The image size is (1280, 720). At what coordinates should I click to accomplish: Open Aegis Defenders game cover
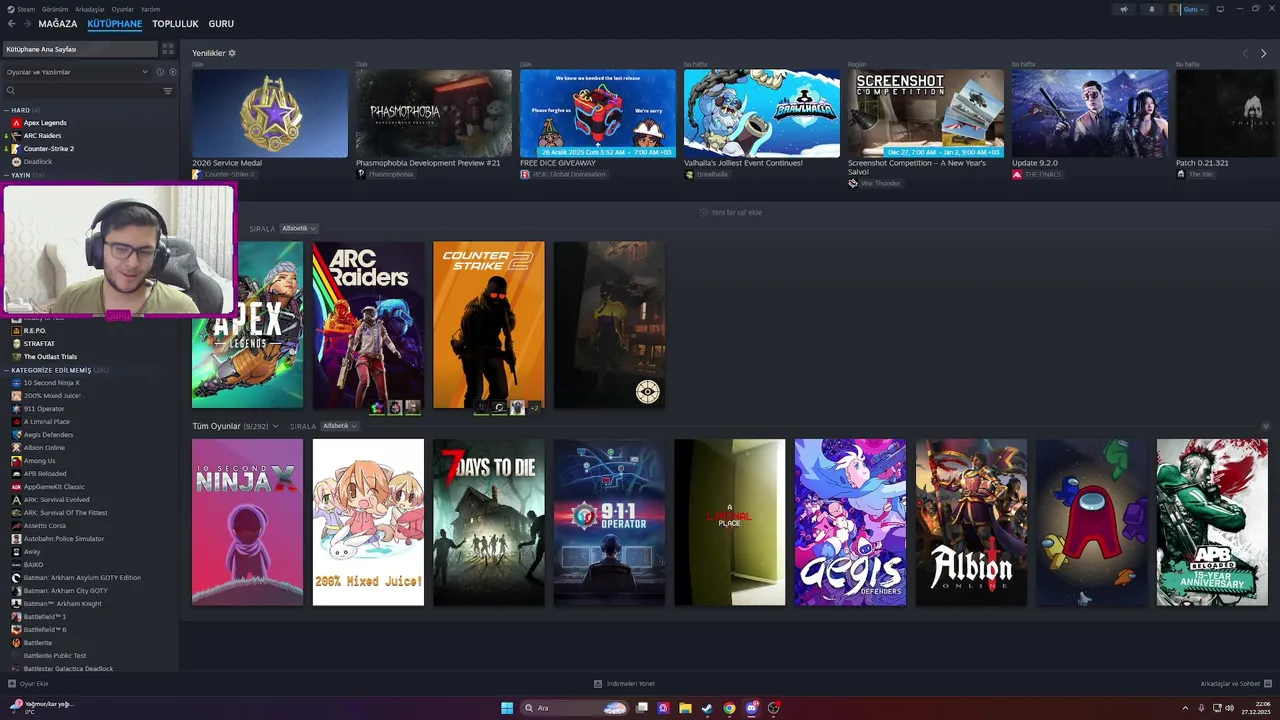850,522
